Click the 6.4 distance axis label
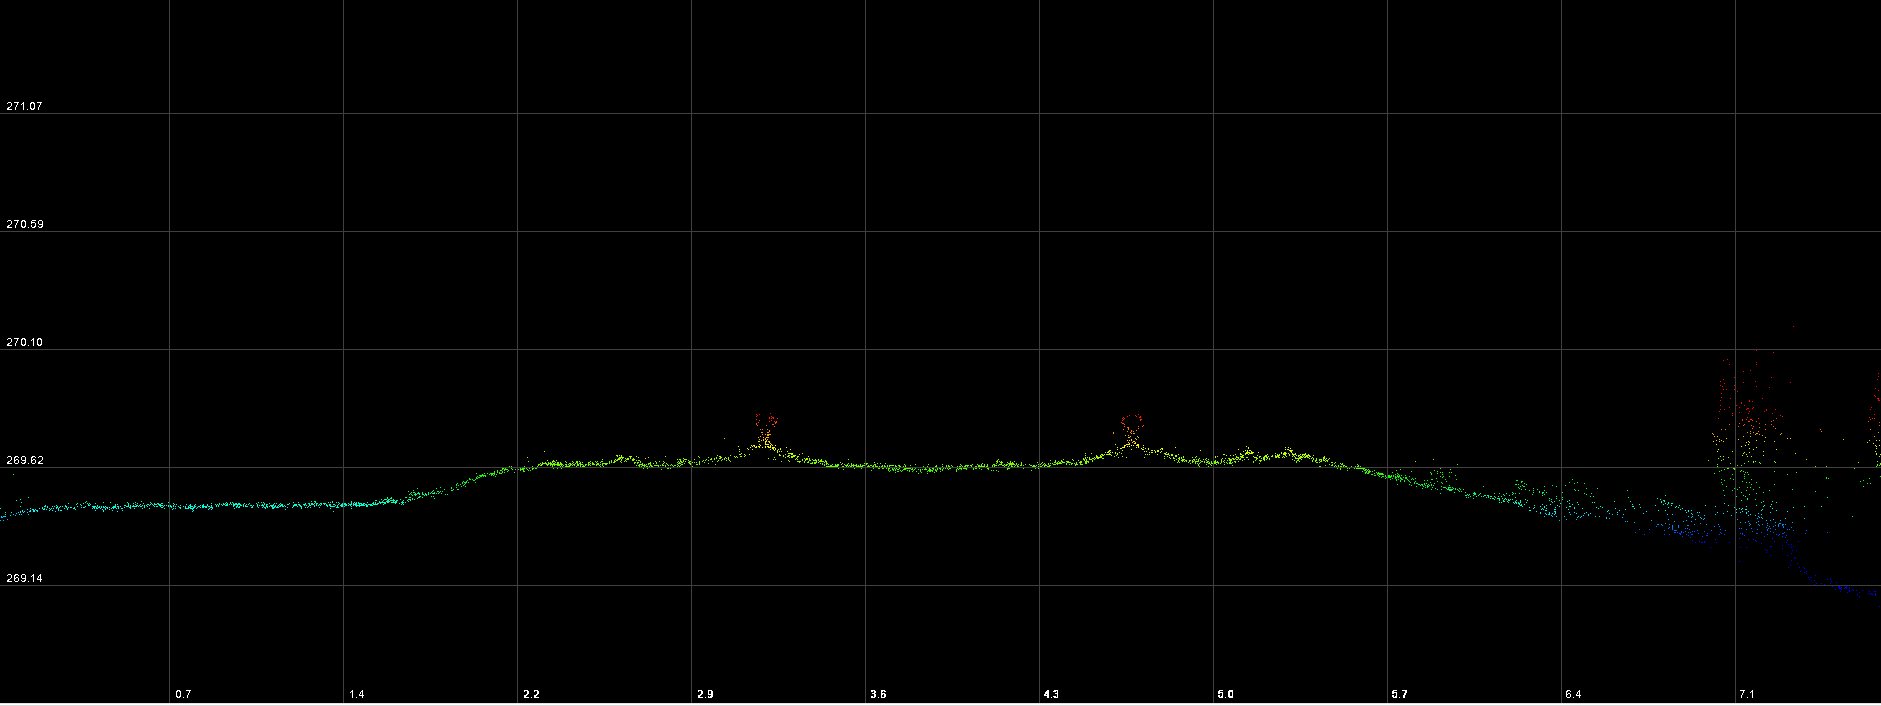 1573,694
